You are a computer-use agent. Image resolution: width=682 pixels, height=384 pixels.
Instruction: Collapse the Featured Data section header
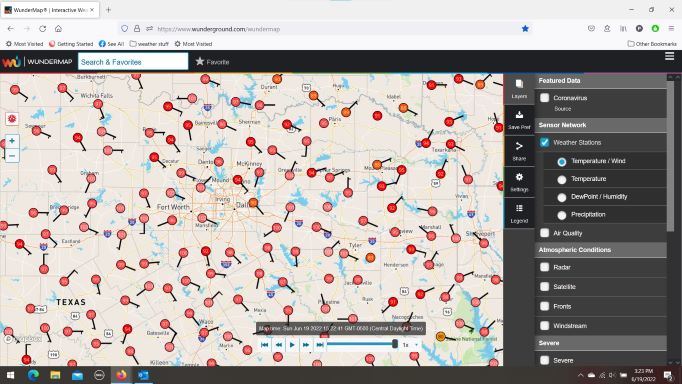pyautogui.click(x=601, y=81)
